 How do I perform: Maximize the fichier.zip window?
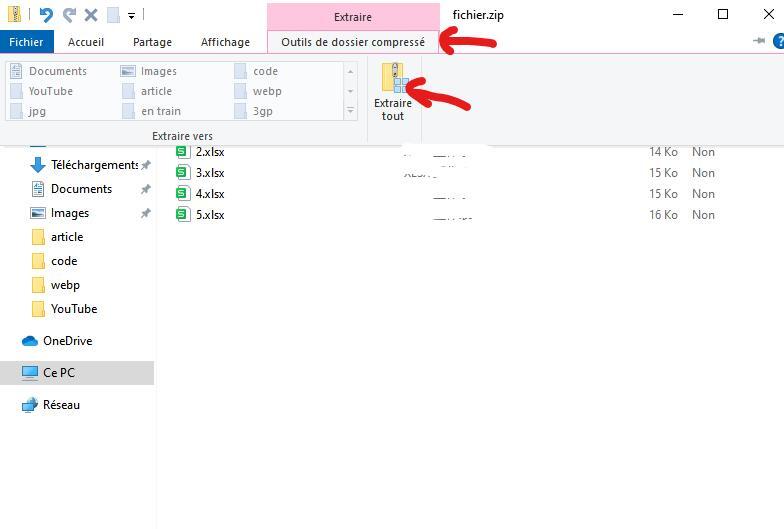point(722,14)
